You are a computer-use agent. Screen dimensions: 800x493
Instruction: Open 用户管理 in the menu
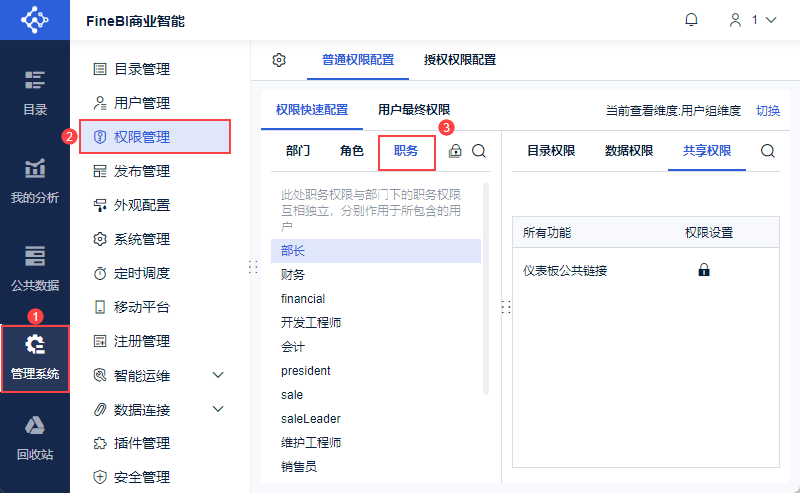coord(142,103)
